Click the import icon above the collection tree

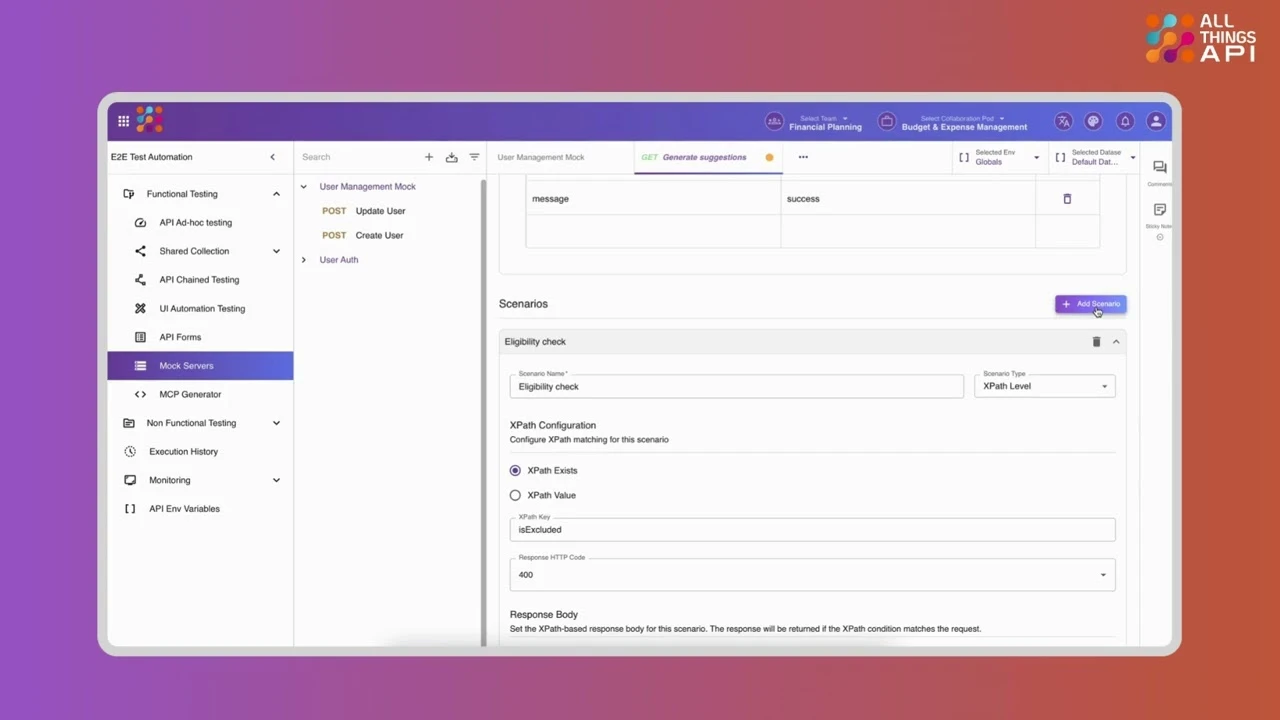click(x=451, y=157)
